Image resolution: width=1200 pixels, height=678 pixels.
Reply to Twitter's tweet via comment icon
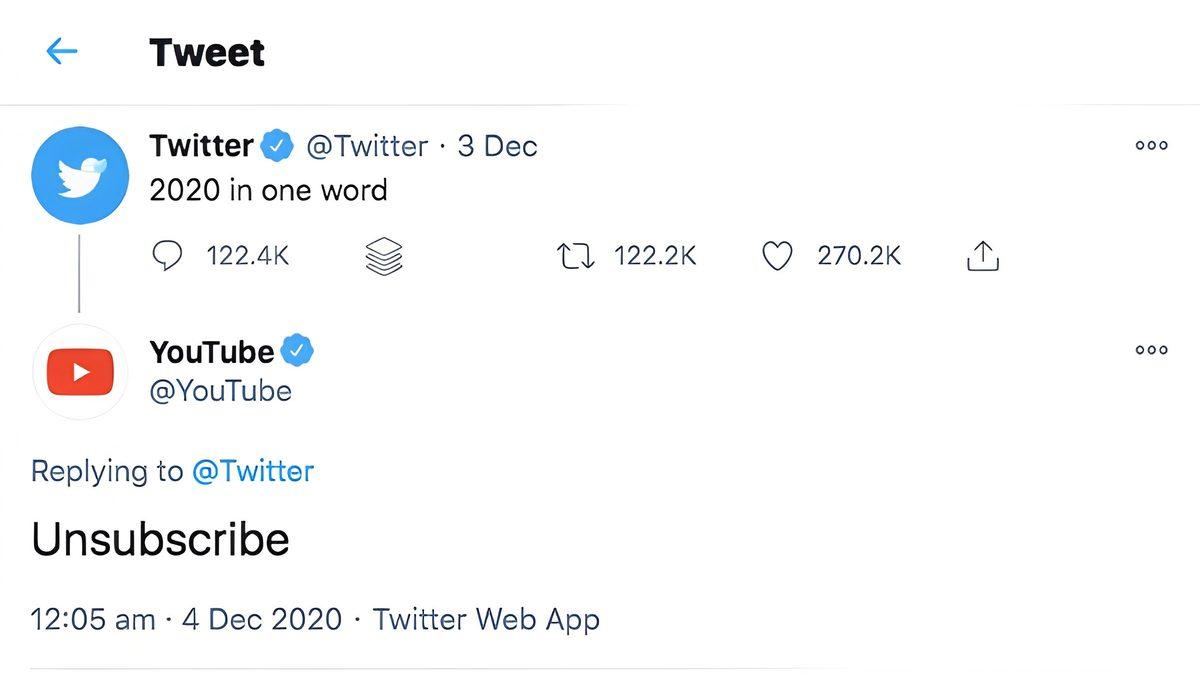click(x=167, y=257)
